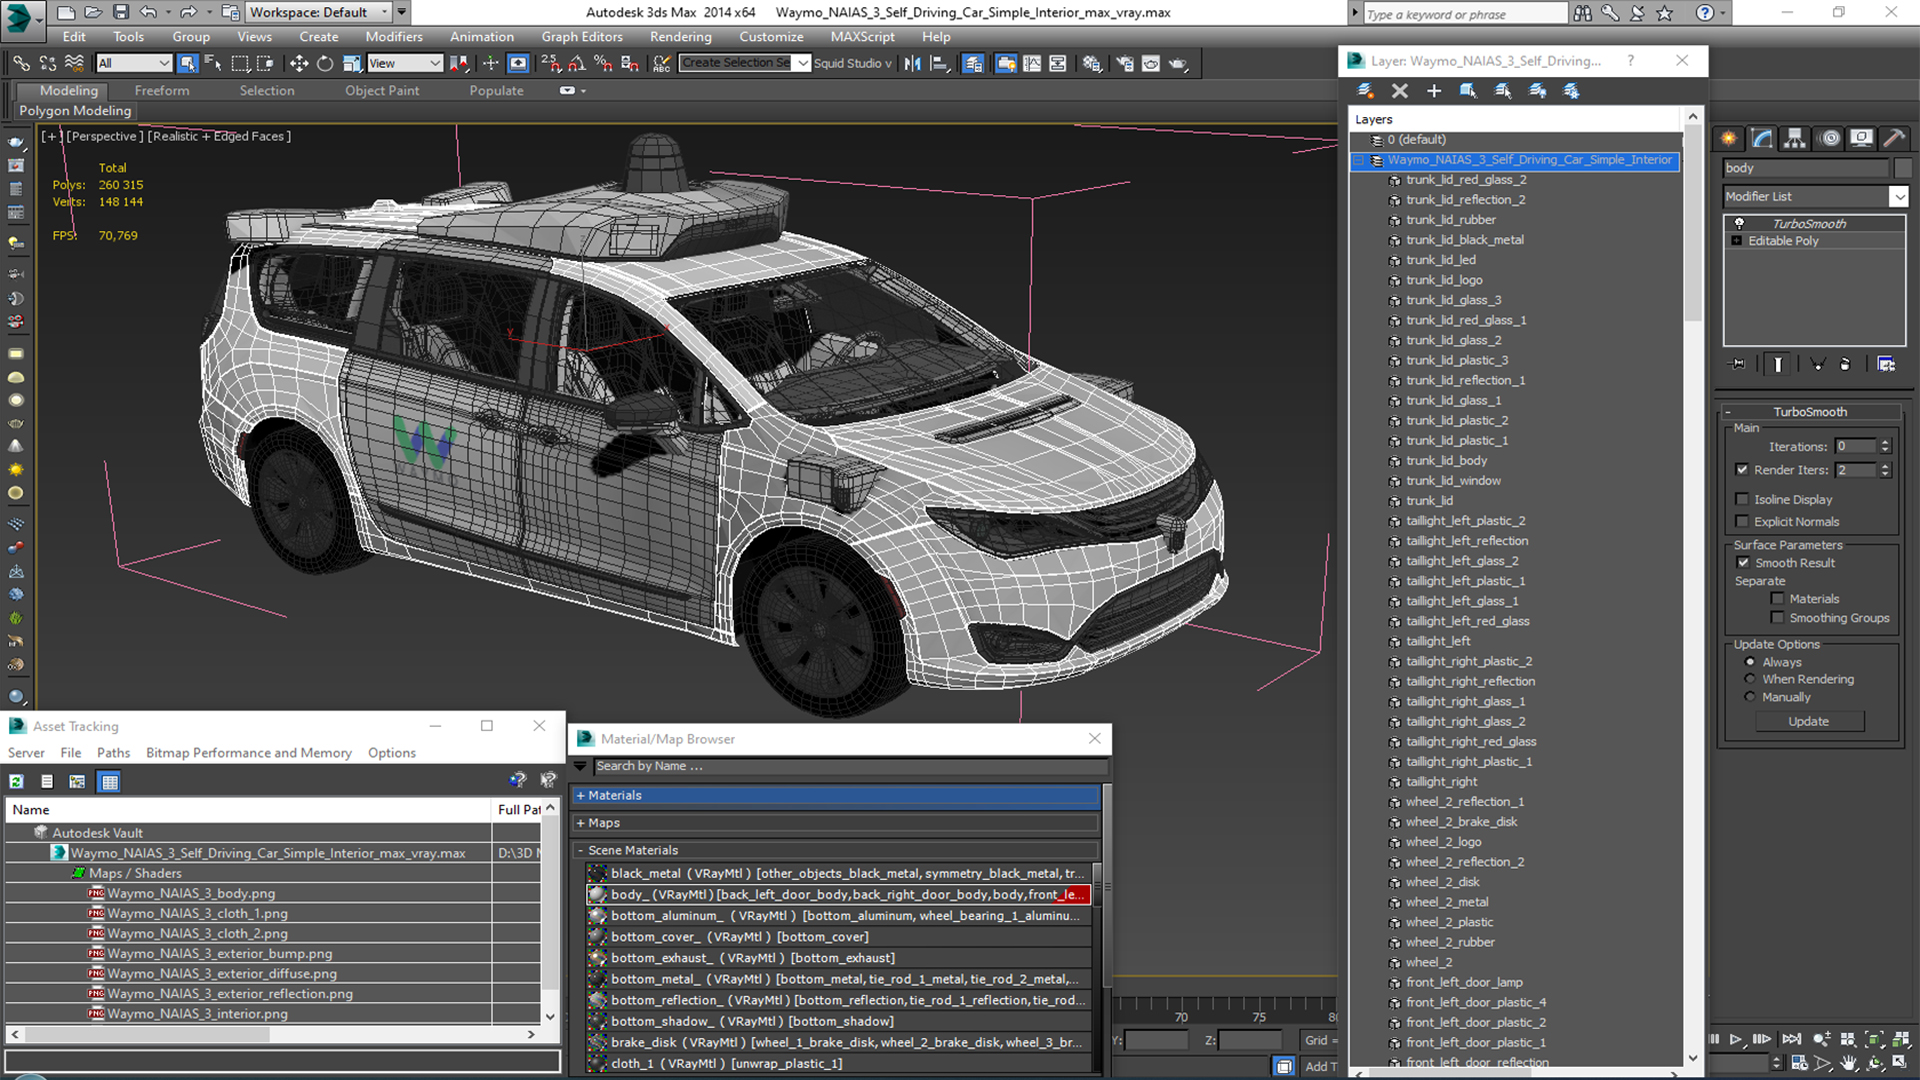
Task: Click the Select by Name icon
Action: [213, 63]
